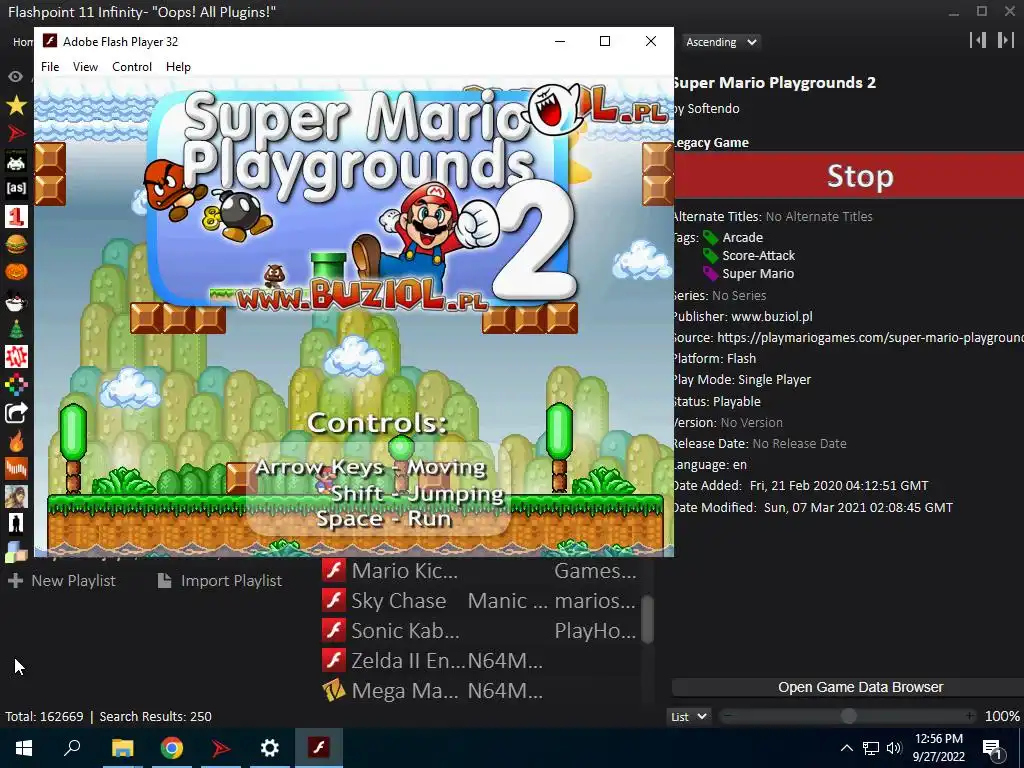Click the Super Mario Playgrounds 2 title text
Image resolution: width=1024 pixels, height=768 pixels.
pos(775,82)
